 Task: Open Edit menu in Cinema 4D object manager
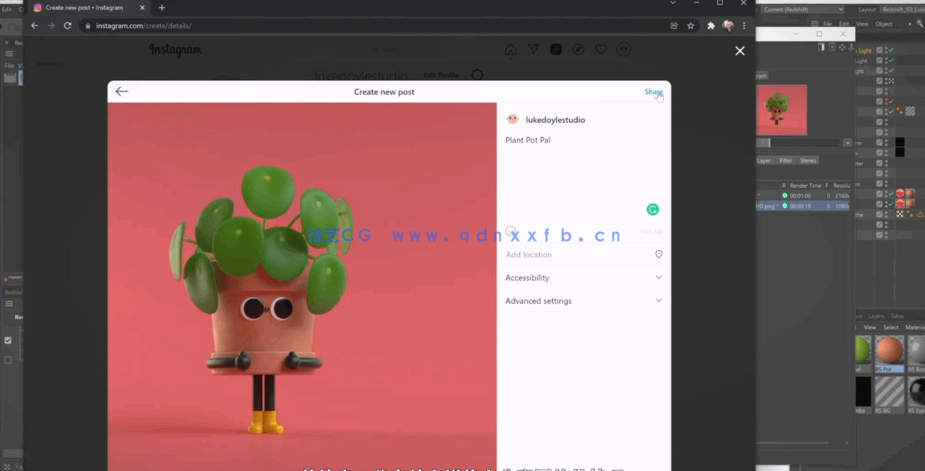click(x=844, y=24)
